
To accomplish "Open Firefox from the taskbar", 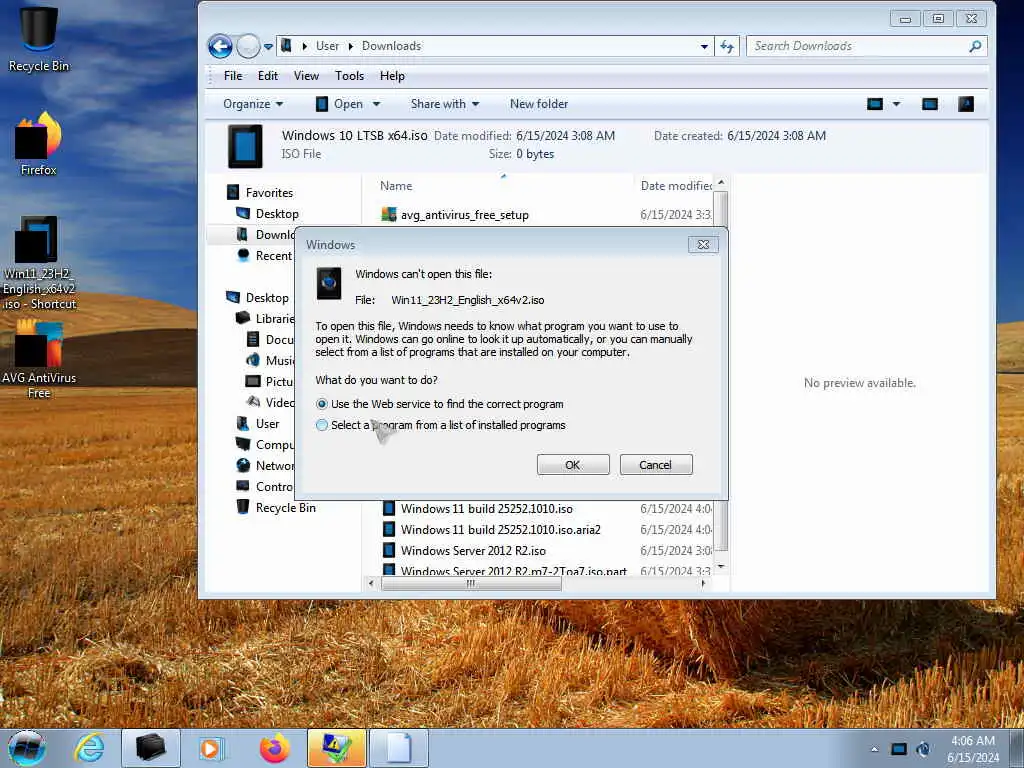I will click(275, 748).
